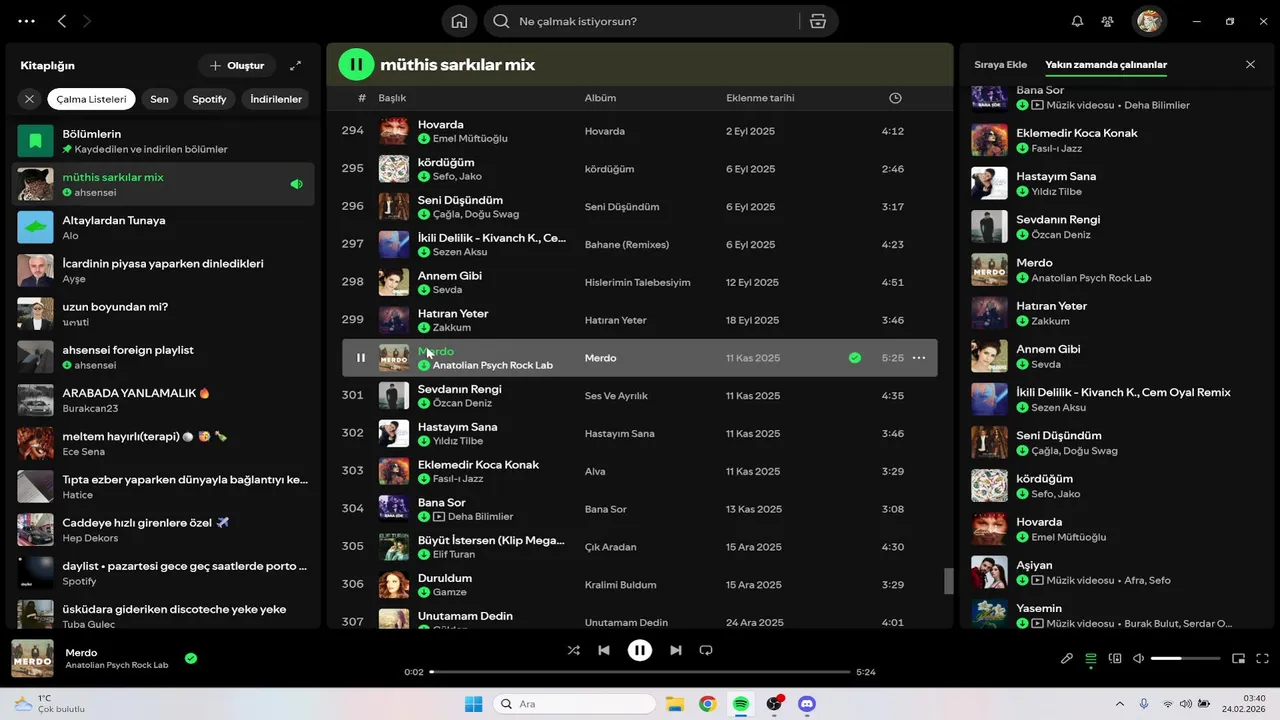Adjust the volume slider
The image size is (1280, 720).
(x=1185, y=659)
